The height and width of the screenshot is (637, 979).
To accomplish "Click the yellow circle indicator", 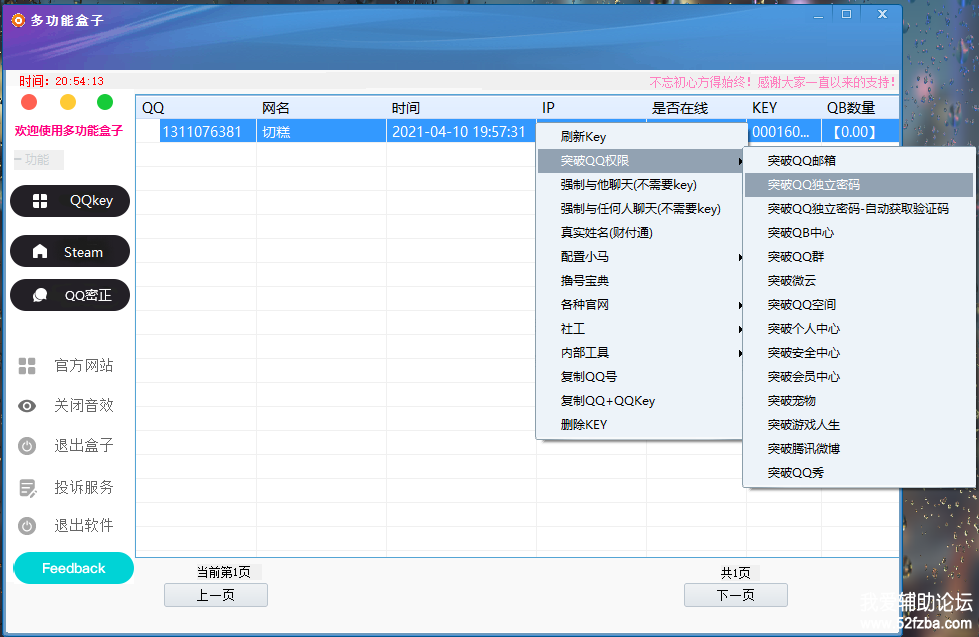I will [x=67, y=102].
